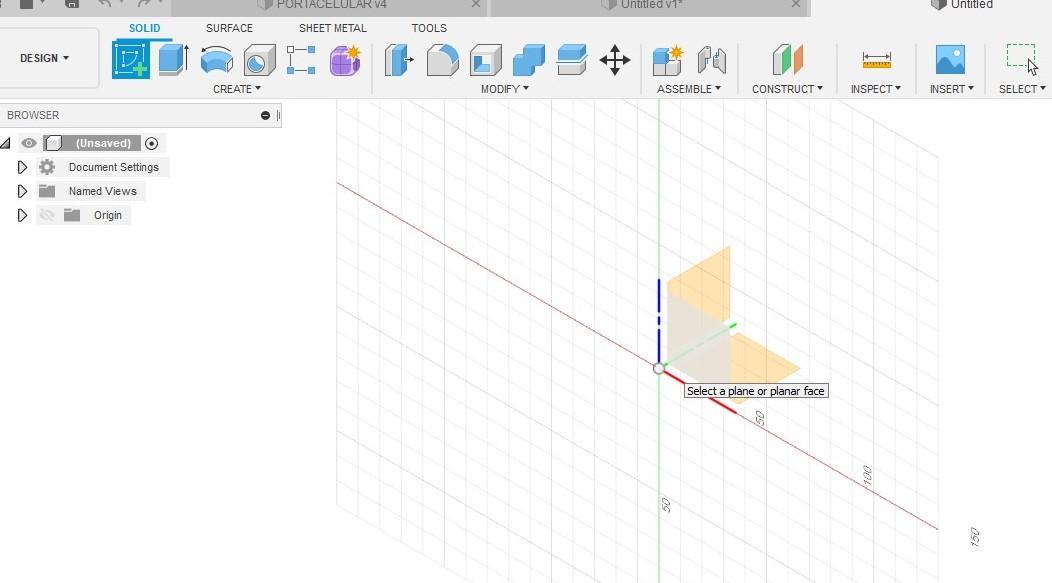
Task: Open the Inspect dropdown menu
Action: point(876,89)
